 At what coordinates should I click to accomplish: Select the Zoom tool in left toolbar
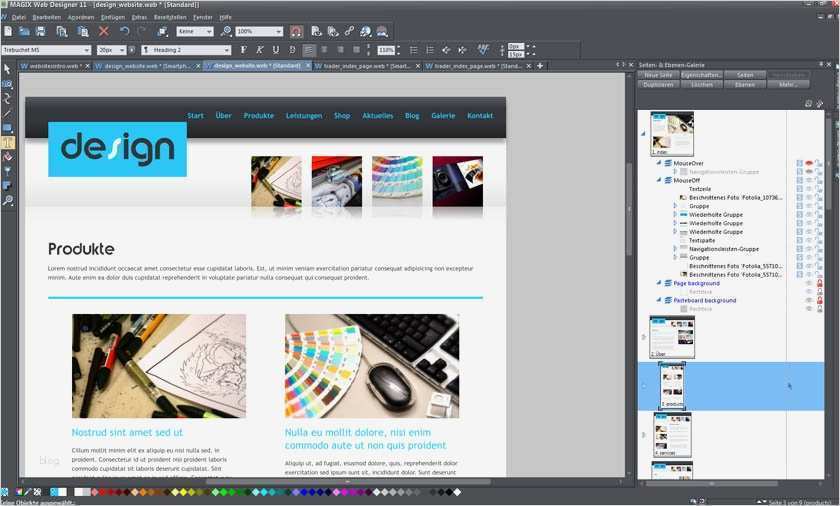point(8,200)
